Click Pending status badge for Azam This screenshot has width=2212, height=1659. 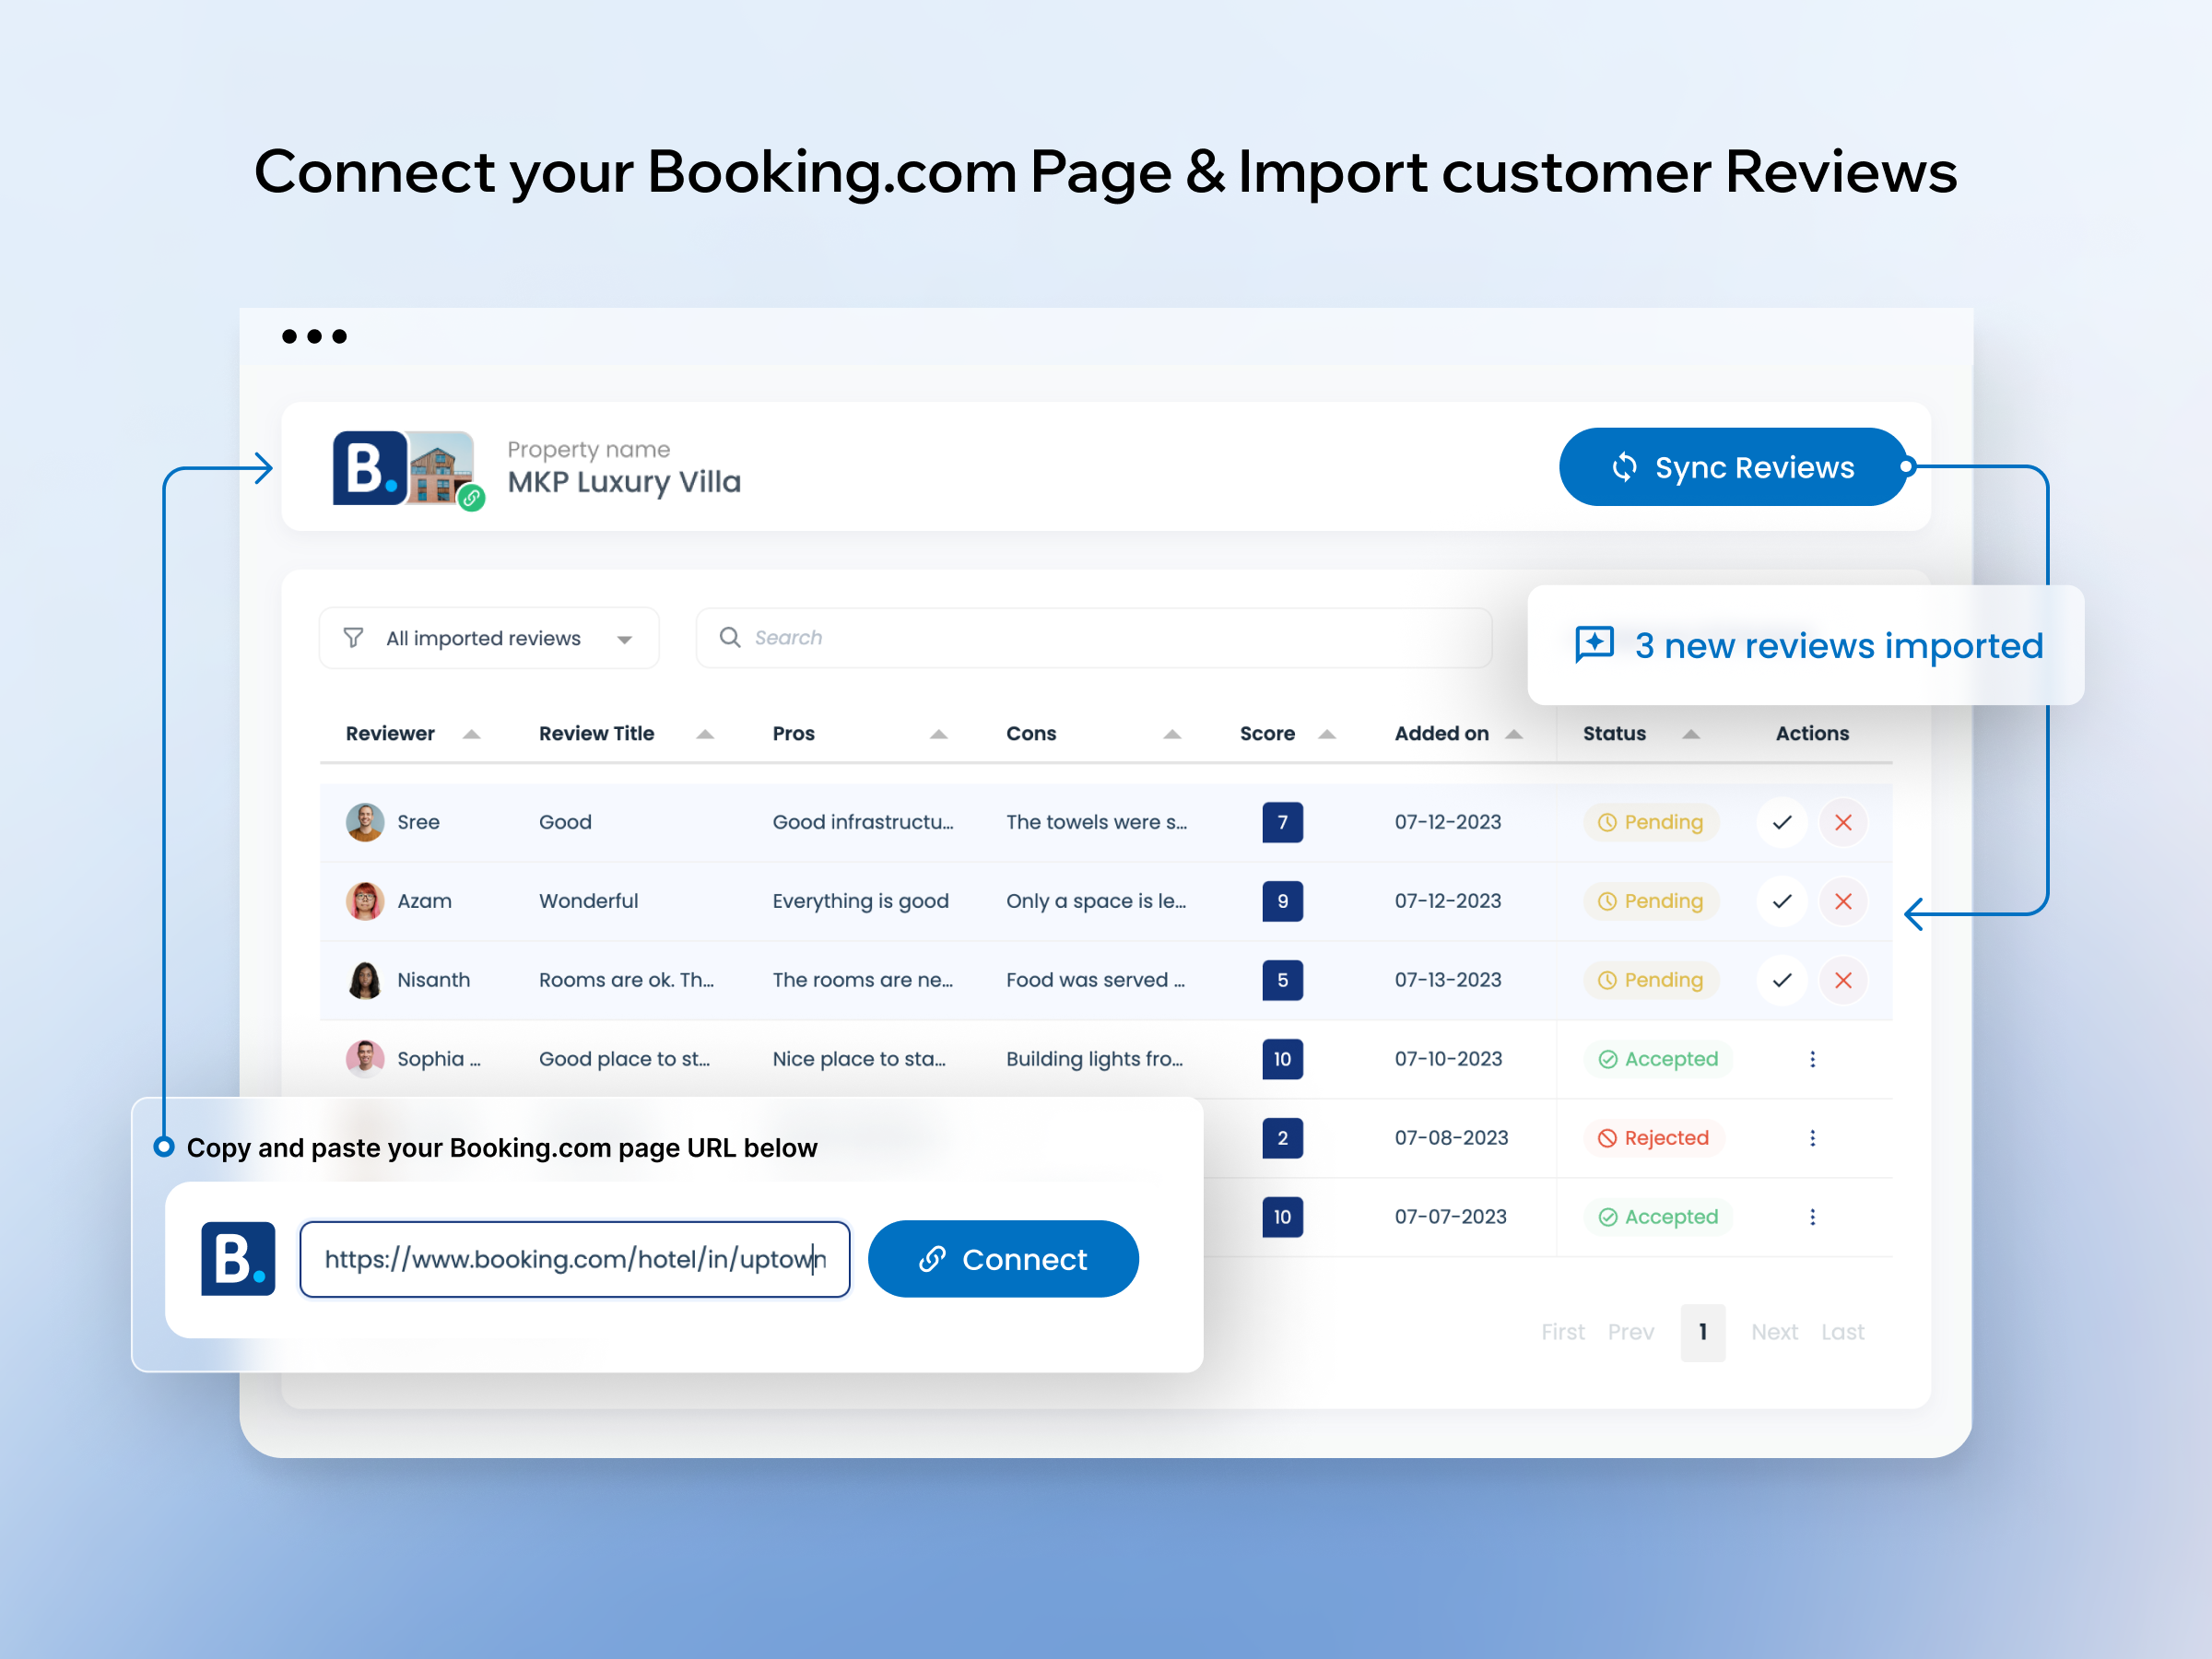(1651, 901)
